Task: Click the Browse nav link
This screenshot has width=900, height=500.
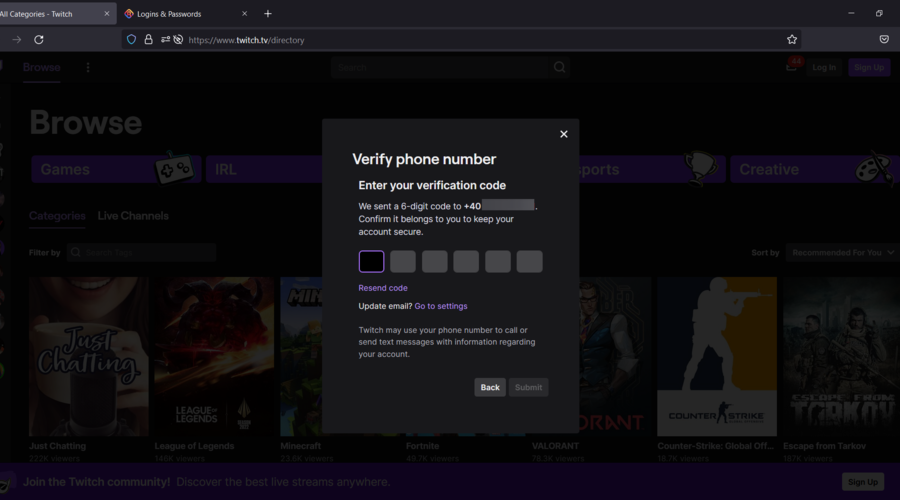Action: tap(41, 67)
